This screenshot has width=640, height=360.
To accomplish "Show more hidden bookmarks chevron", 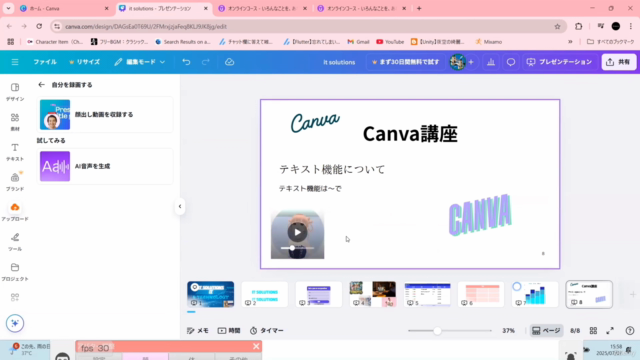I will pyautogui.click(x=570, y=42).
